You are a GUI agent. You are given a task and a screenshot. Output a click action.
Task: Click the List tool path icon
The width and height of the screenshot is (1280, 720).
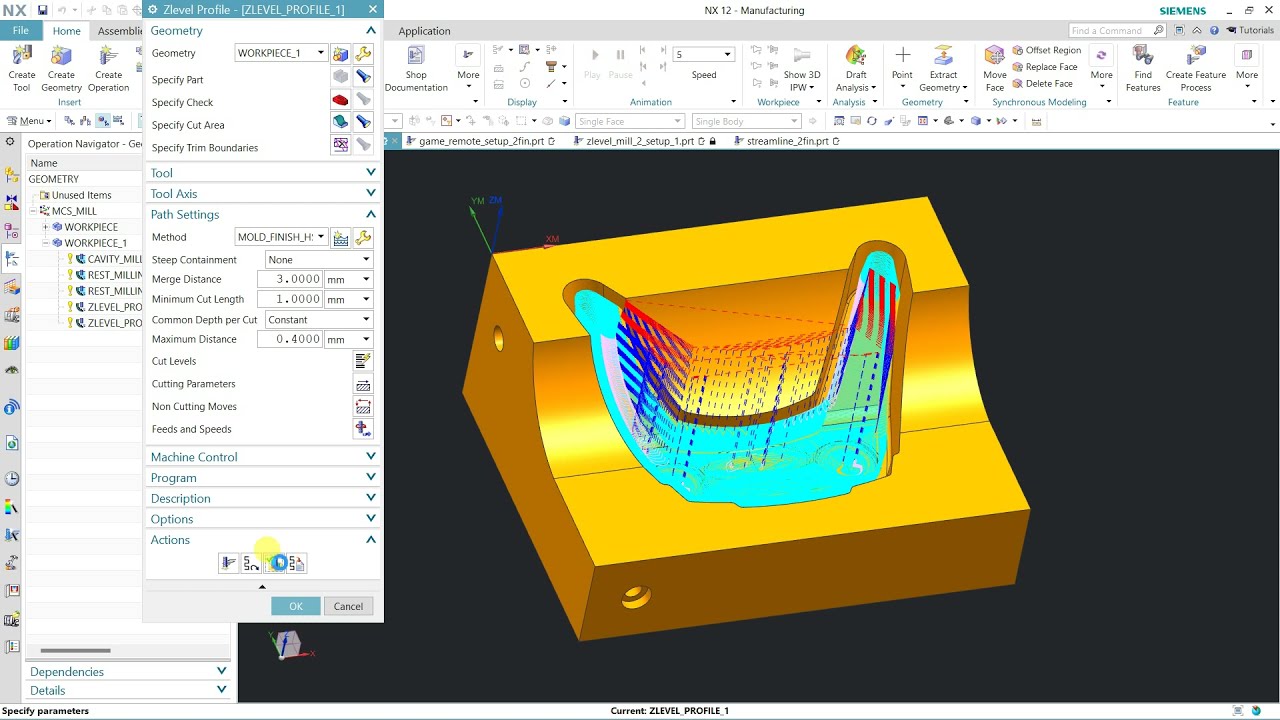click(297, 563)
